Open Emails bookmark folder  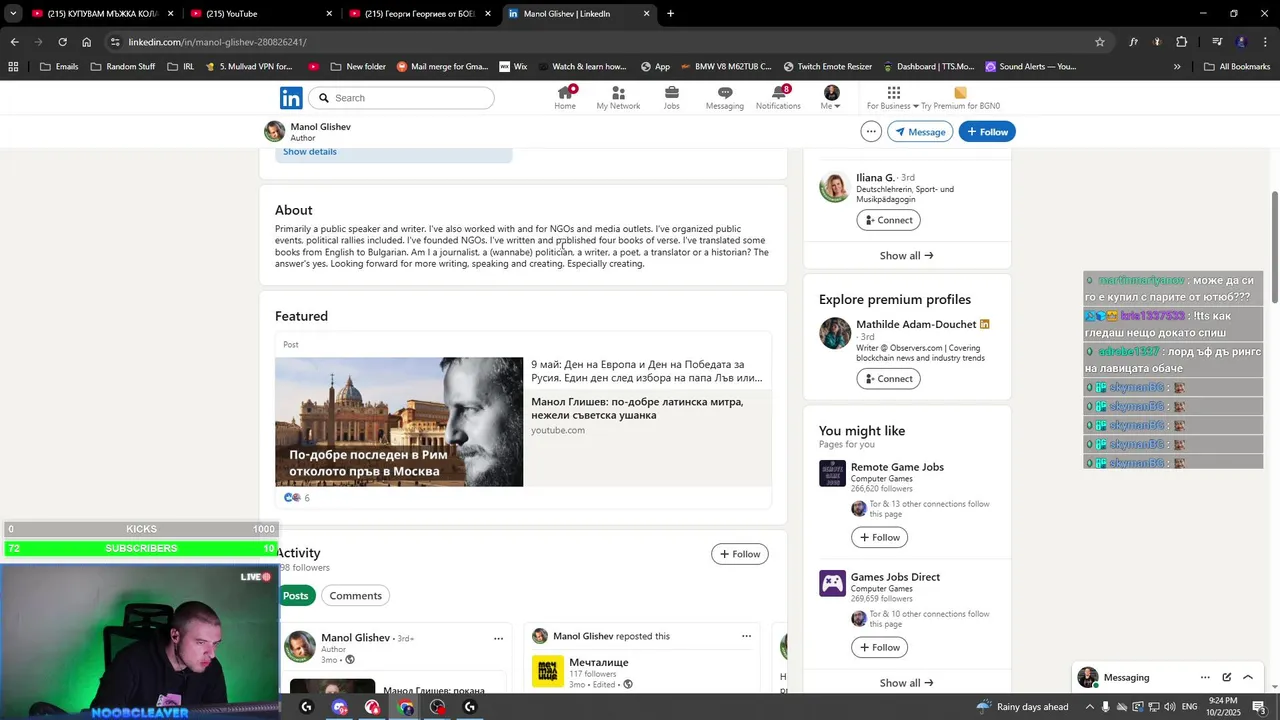click(59, 67)
